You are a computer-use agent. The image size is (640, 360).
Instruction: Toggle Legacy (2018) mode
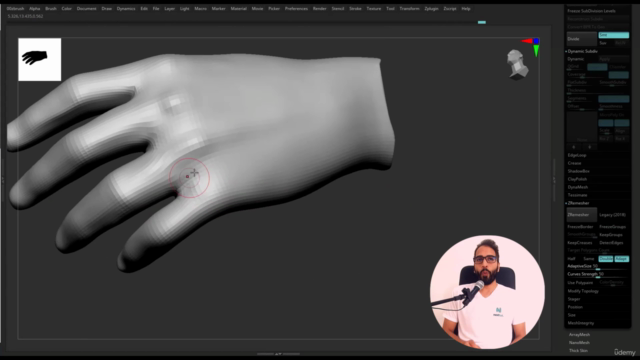613,215
